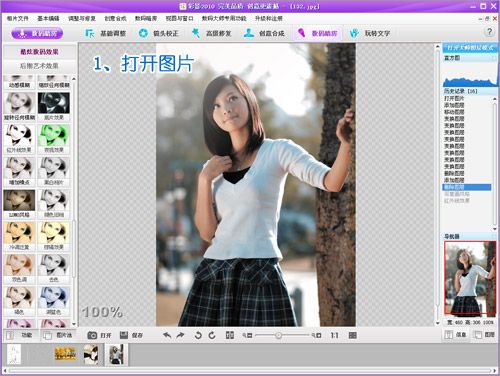Toggle the 图层 layers panel button
Screen dimensions: 500x376
484,335
